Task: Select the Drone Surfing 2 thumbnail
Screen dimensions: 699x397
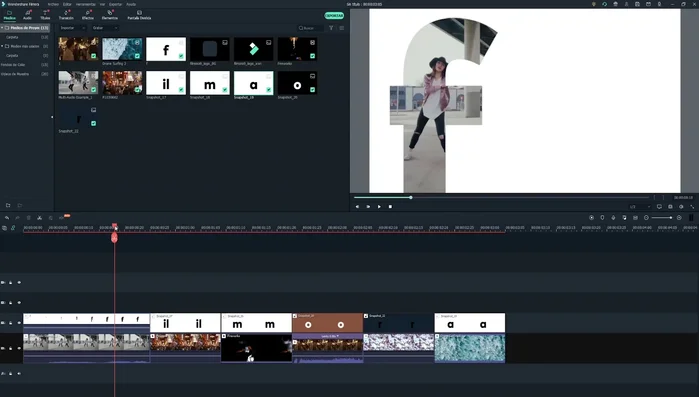Action: [122, 49]
